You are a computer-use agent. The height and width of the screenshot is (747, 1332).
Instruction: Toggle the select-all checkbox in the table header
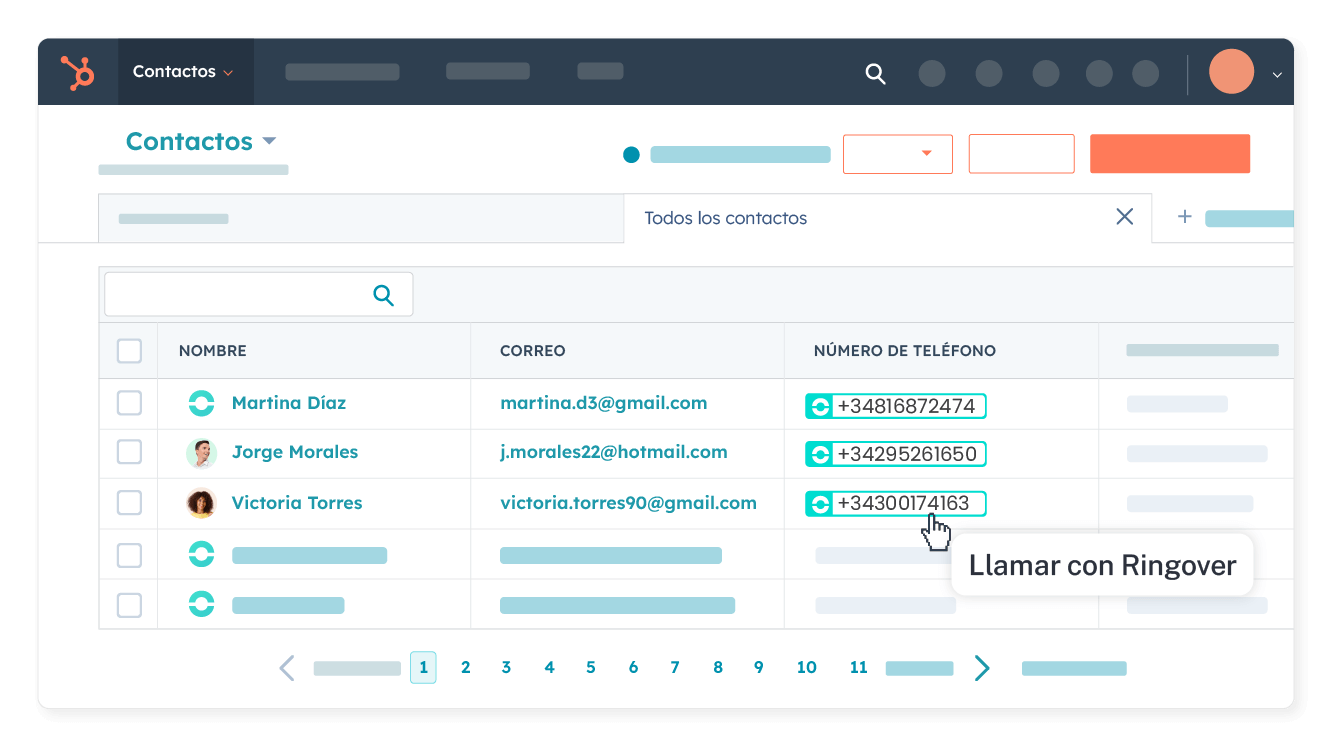[x=129, y=351]
